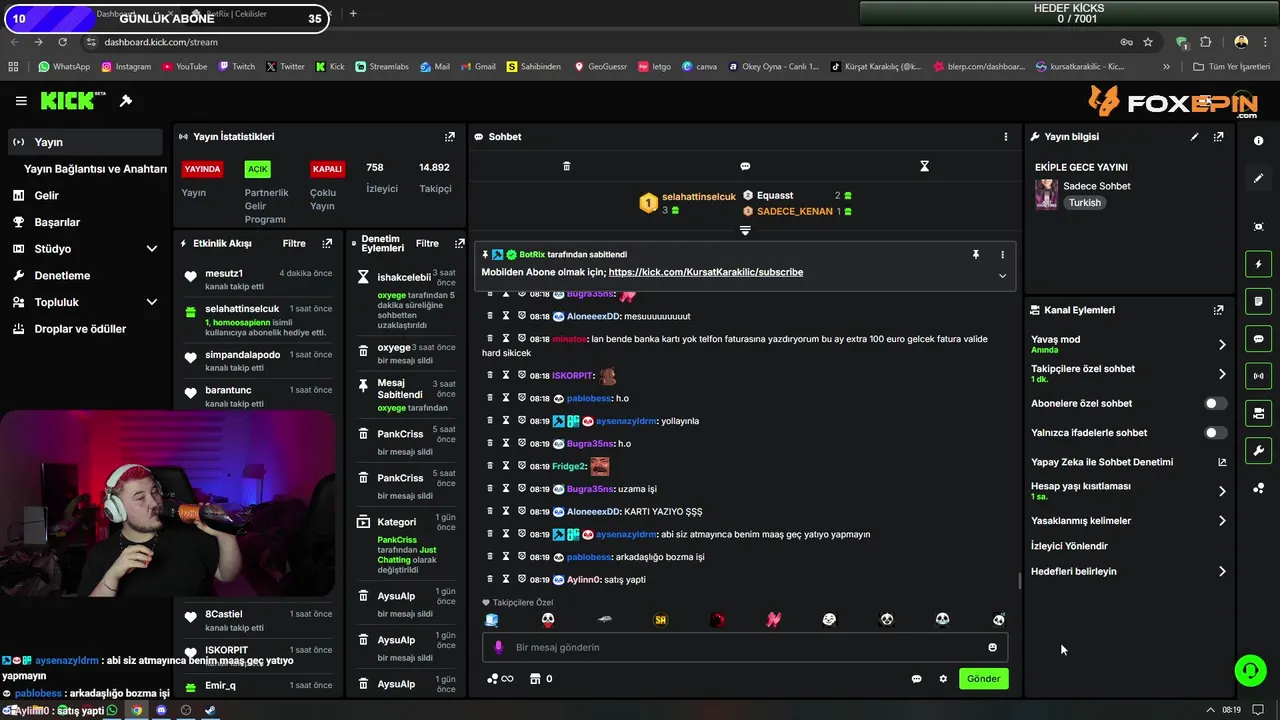Viewport: 1280px width, 720px height.
Task: Click the message input field
Action: coord(745,647)
